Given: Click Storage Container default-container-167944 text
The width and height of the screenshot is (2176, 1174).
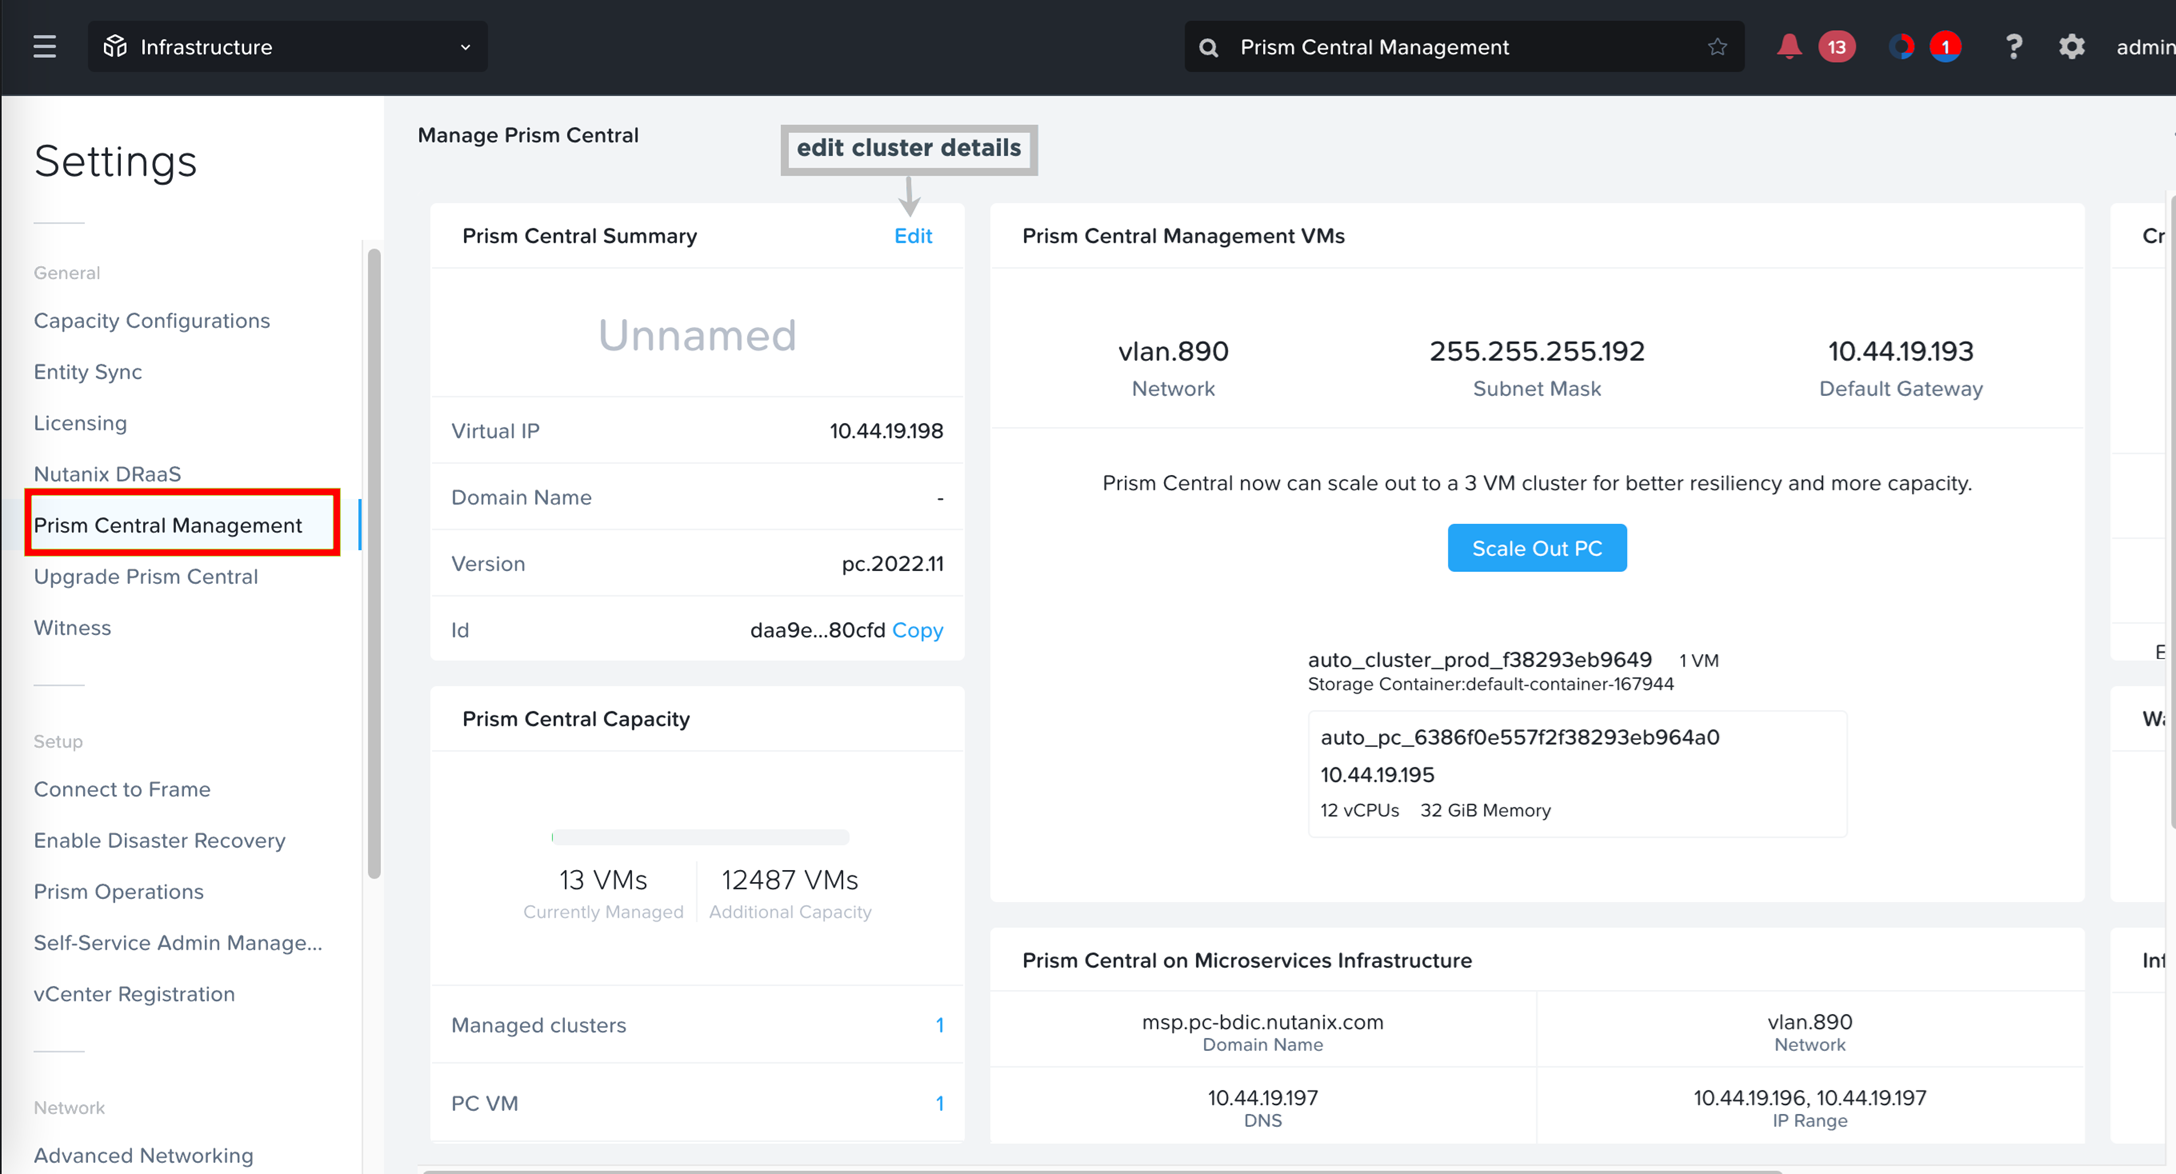Looking at the screenshot, I should click(x=1491, y=684).
